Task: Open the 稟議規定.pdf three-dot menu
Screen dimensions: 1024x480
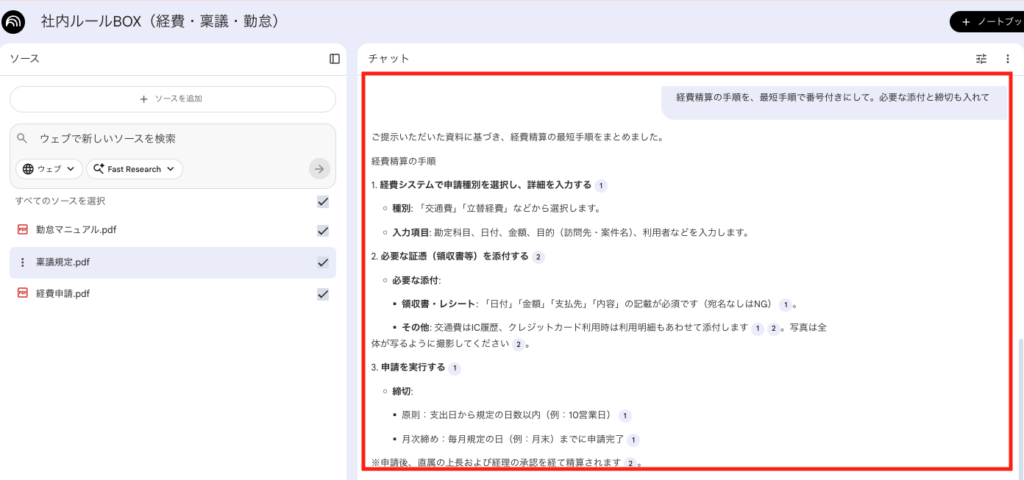Action: [x=22, y=262]
